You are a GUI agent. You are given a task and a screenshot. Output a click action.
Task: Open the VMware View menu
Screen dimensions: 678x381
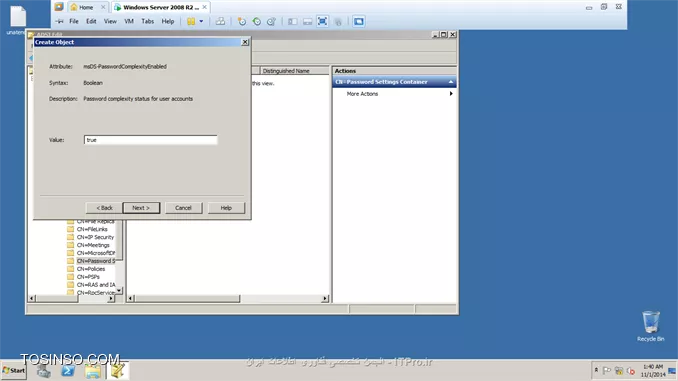click(x=110, y=21)
